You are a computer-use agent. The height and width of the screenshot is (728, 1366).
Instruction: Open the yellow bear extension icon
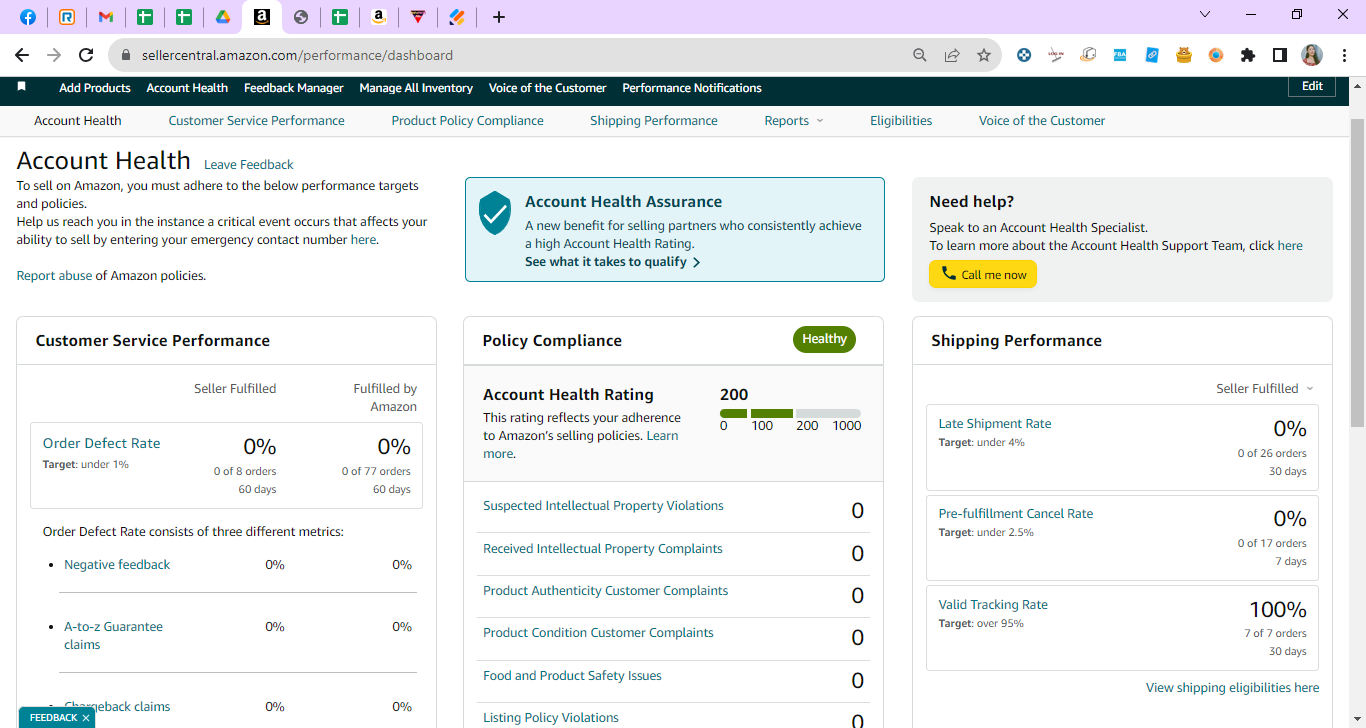(1184, 56)
